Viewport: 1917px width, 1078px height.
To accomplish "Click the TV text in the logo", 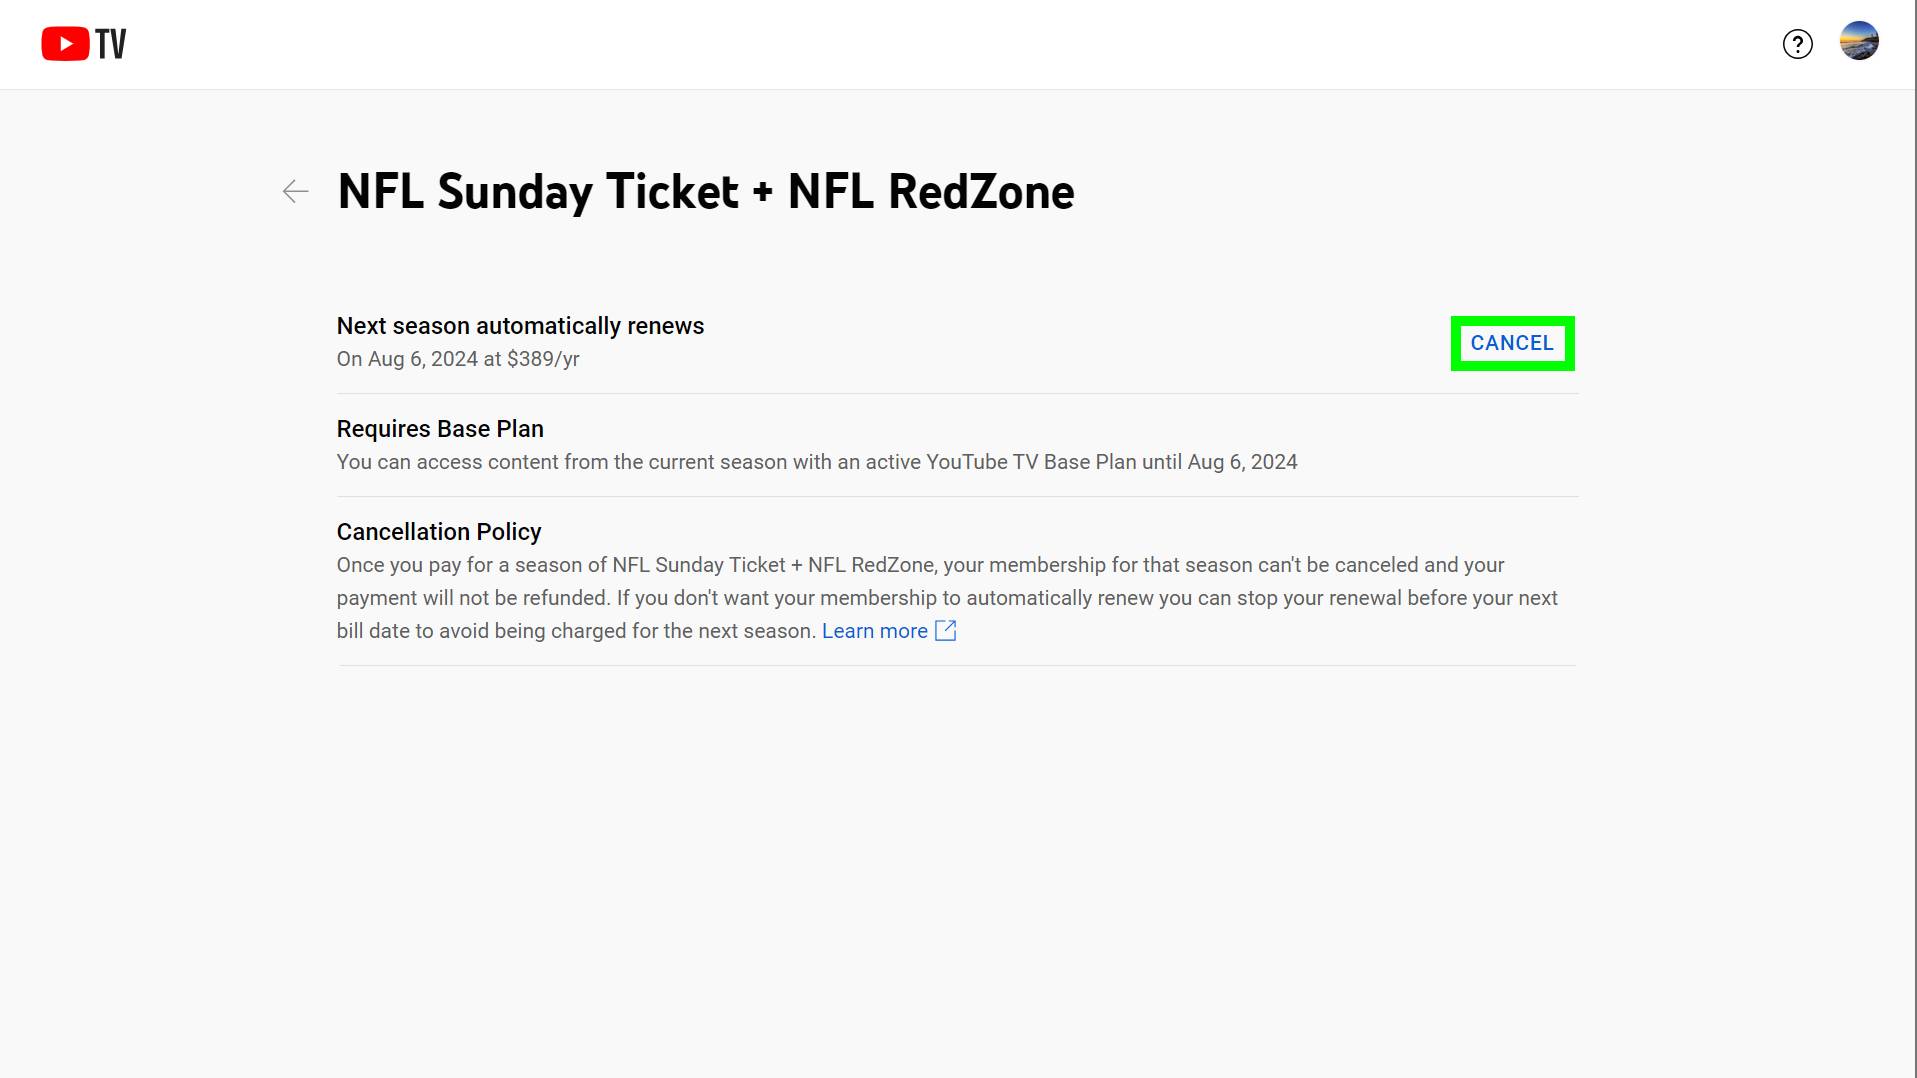I will coord(111,44).
